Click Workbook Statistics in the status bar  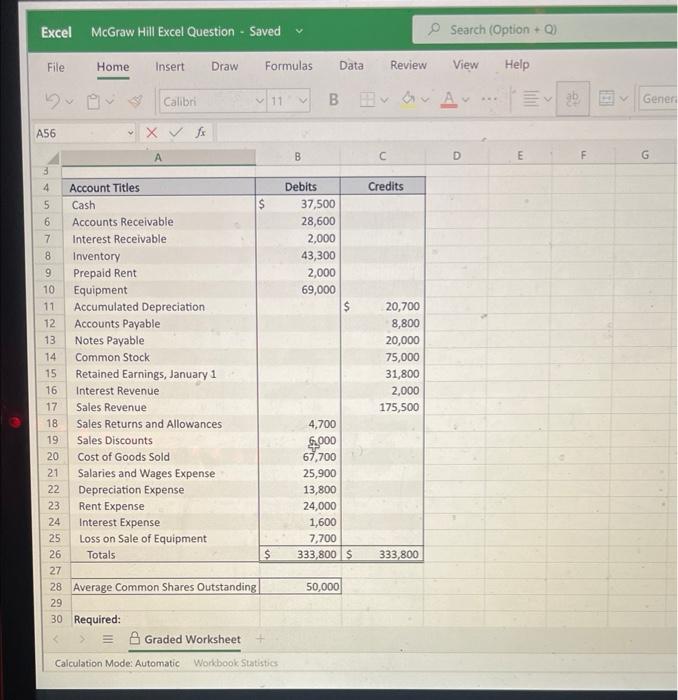click(236, 663)
